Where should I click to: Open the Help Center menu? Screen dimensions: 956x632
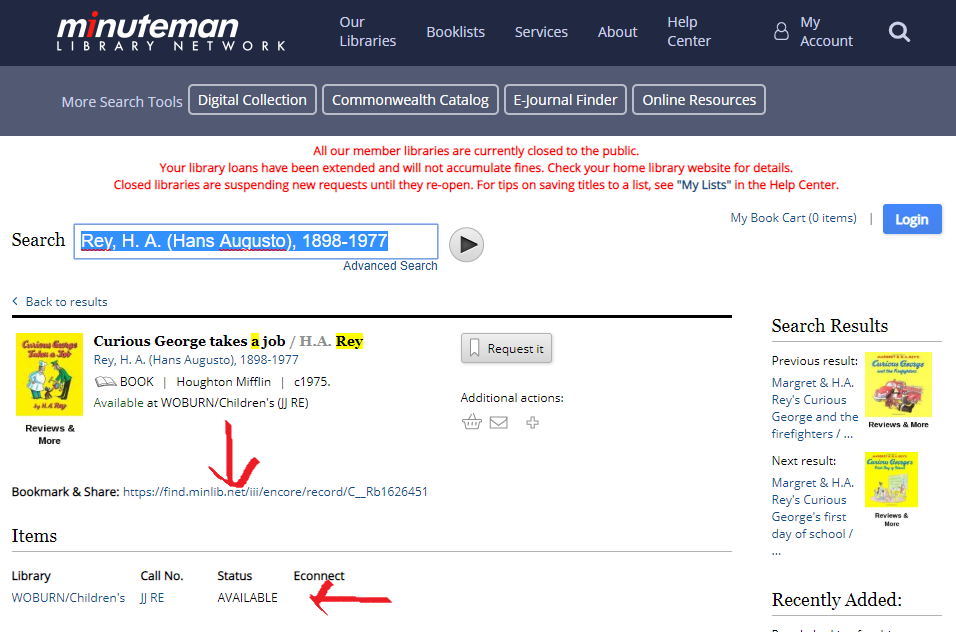(689, 32)
